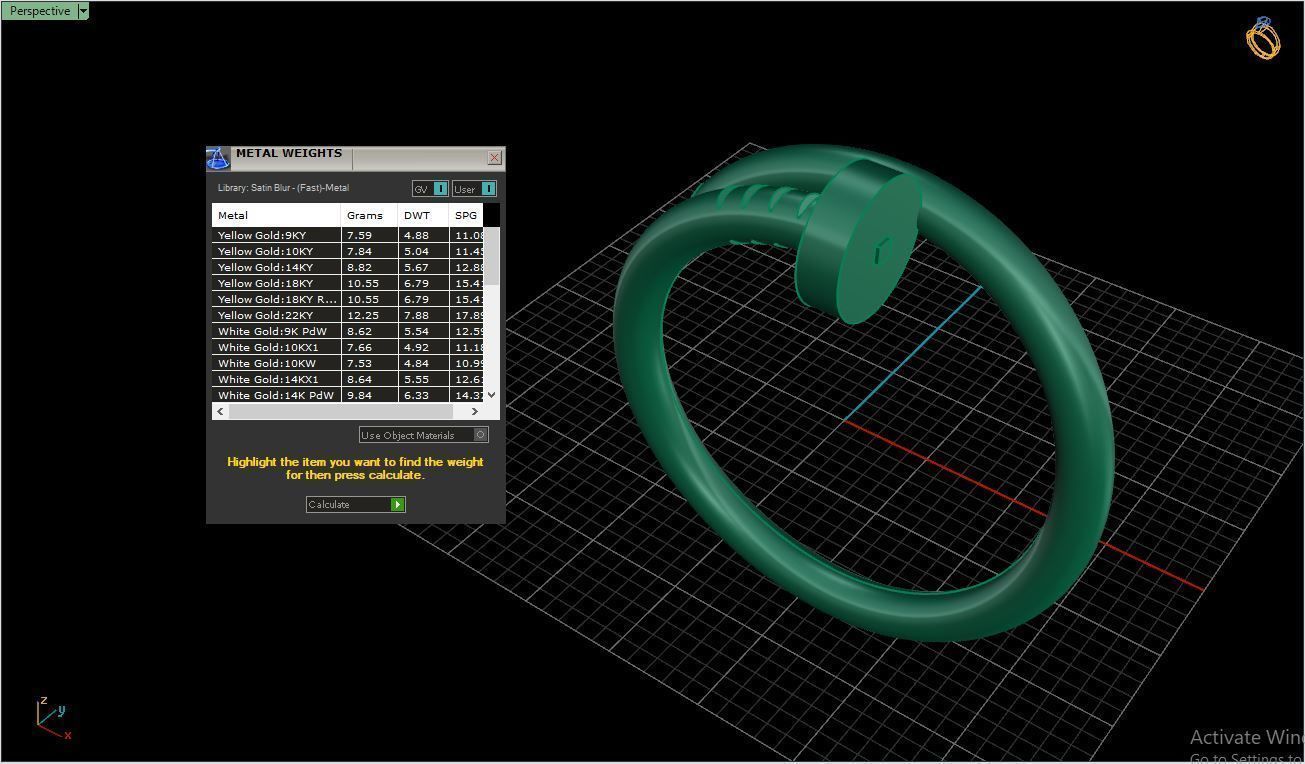Select the Perspective viewport tab
Screen dimensions: 1305x764
point(40,11)
